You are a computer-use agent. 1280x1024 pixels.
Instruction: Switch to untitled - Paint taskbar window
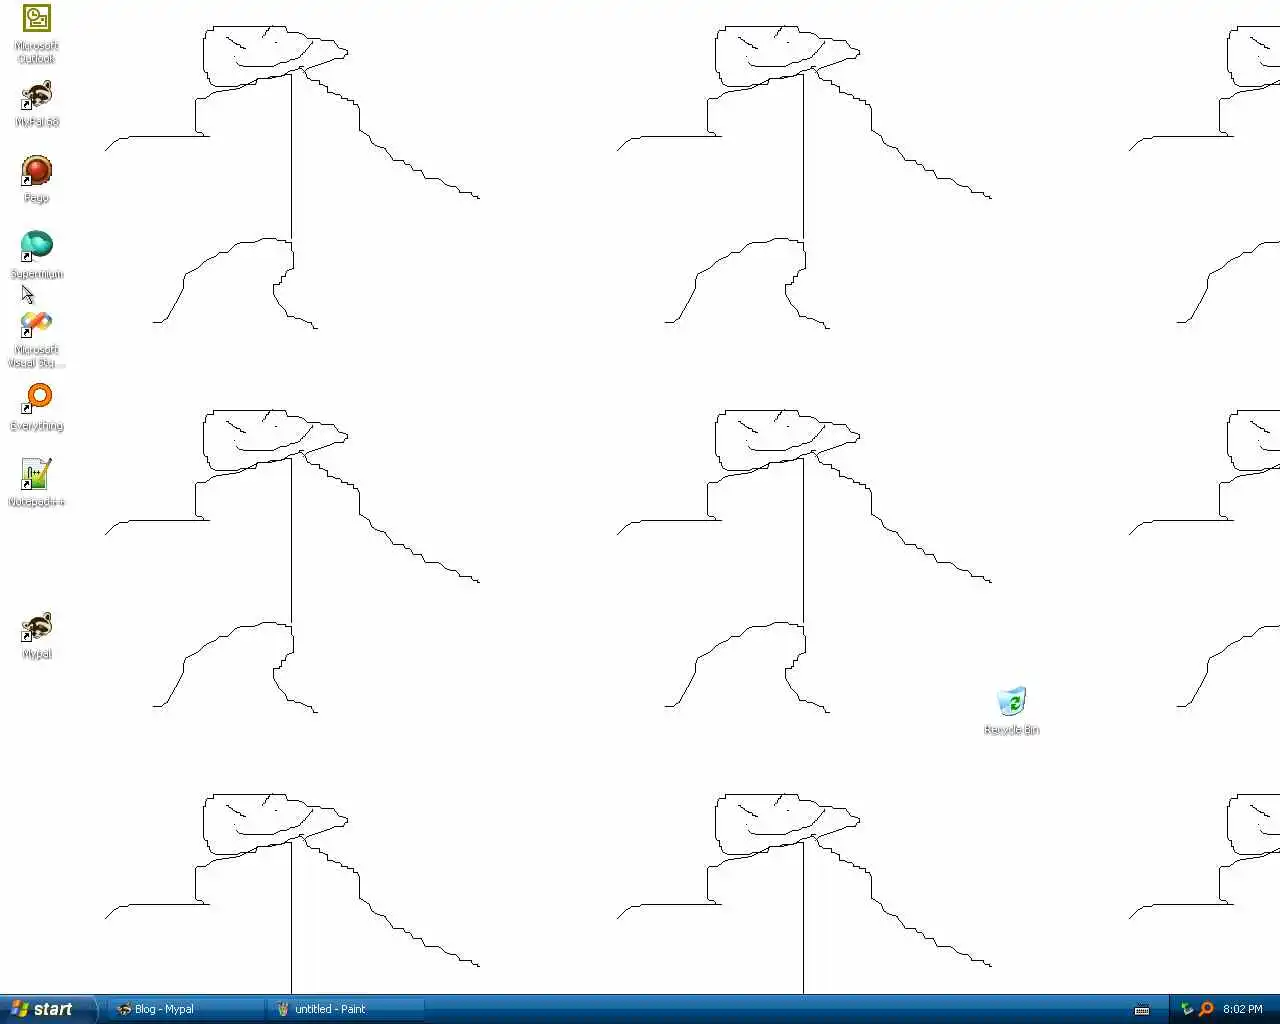pos(346,1009)
